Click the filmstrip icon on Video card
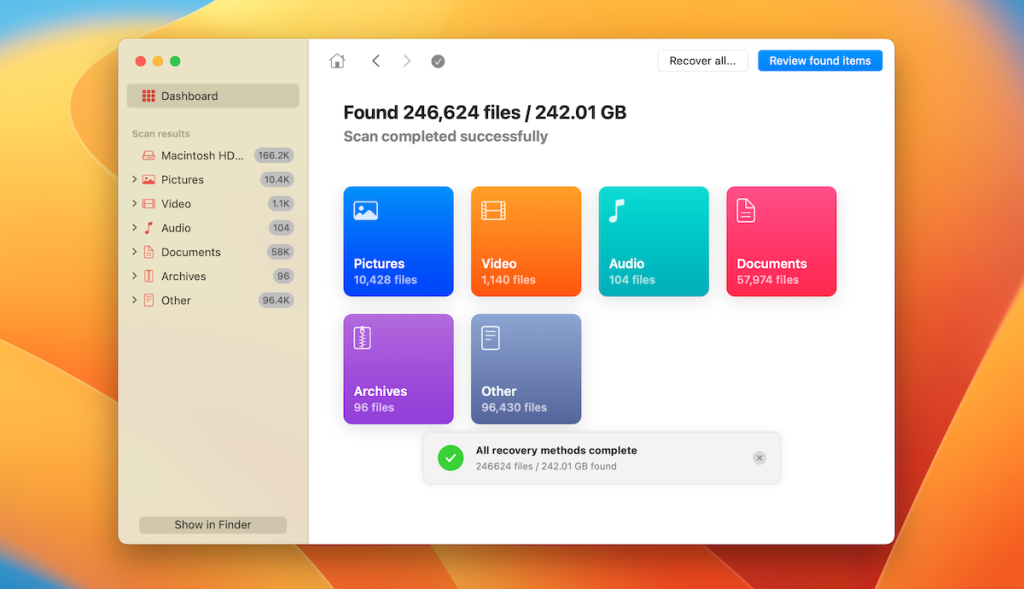 click(493, 210)
